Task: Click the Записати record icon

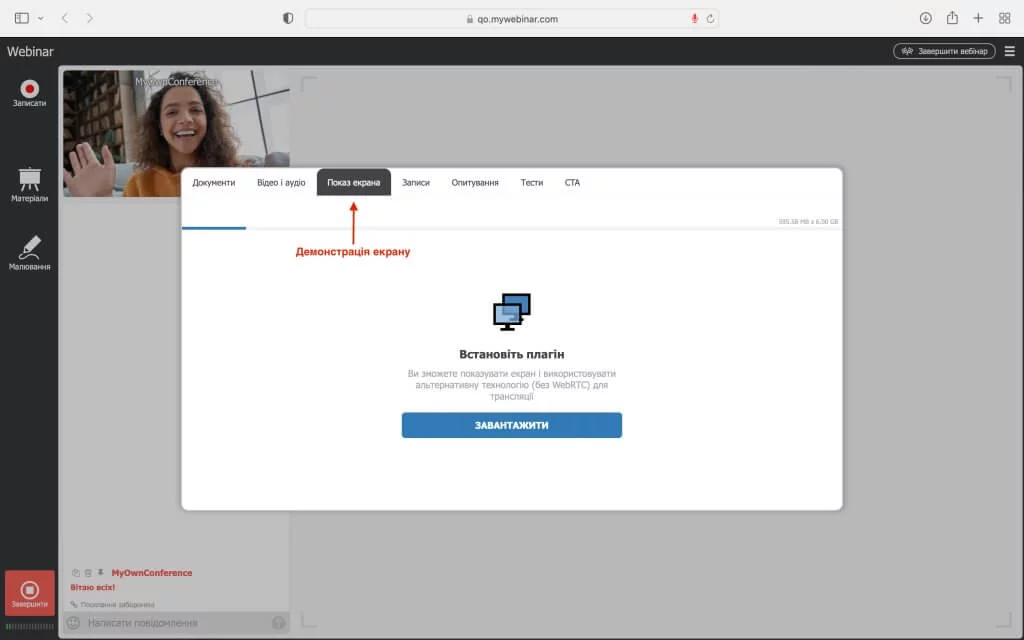Action: [29, 90]
